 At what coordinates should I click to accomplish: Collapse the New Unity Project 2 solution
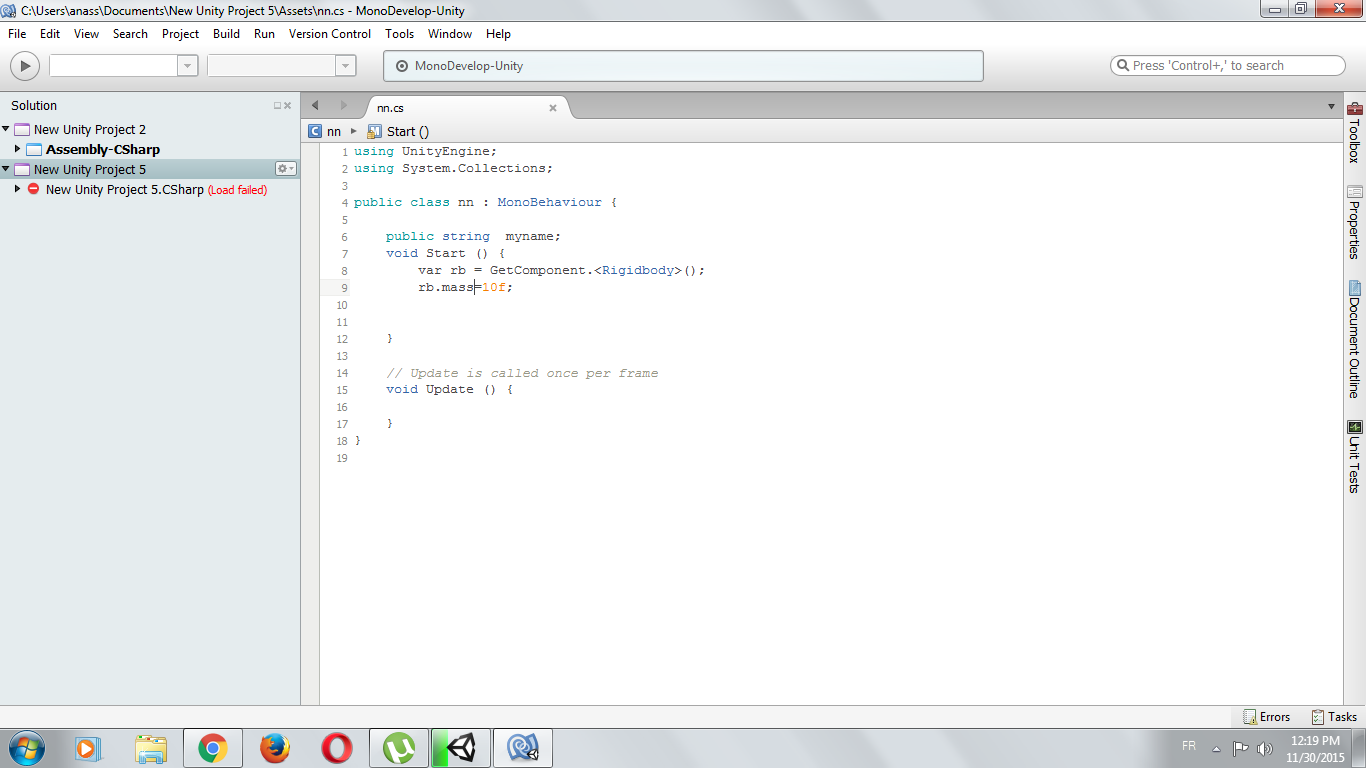pos(6,129)
